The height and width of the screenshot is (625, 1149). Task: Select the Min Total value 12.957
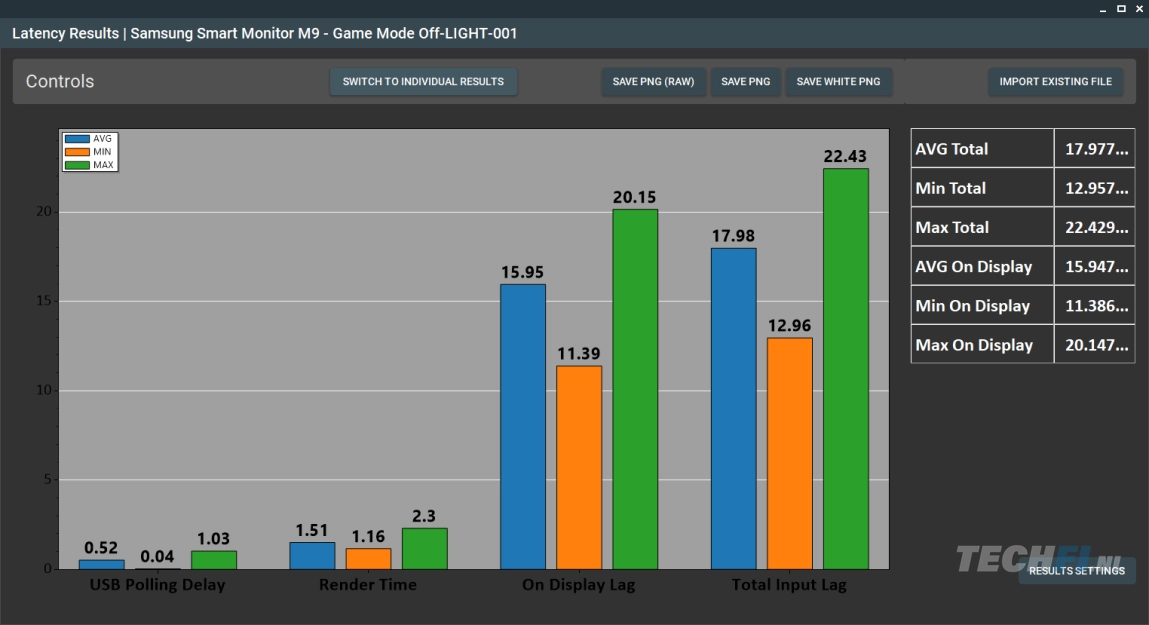coord(1095,188)
